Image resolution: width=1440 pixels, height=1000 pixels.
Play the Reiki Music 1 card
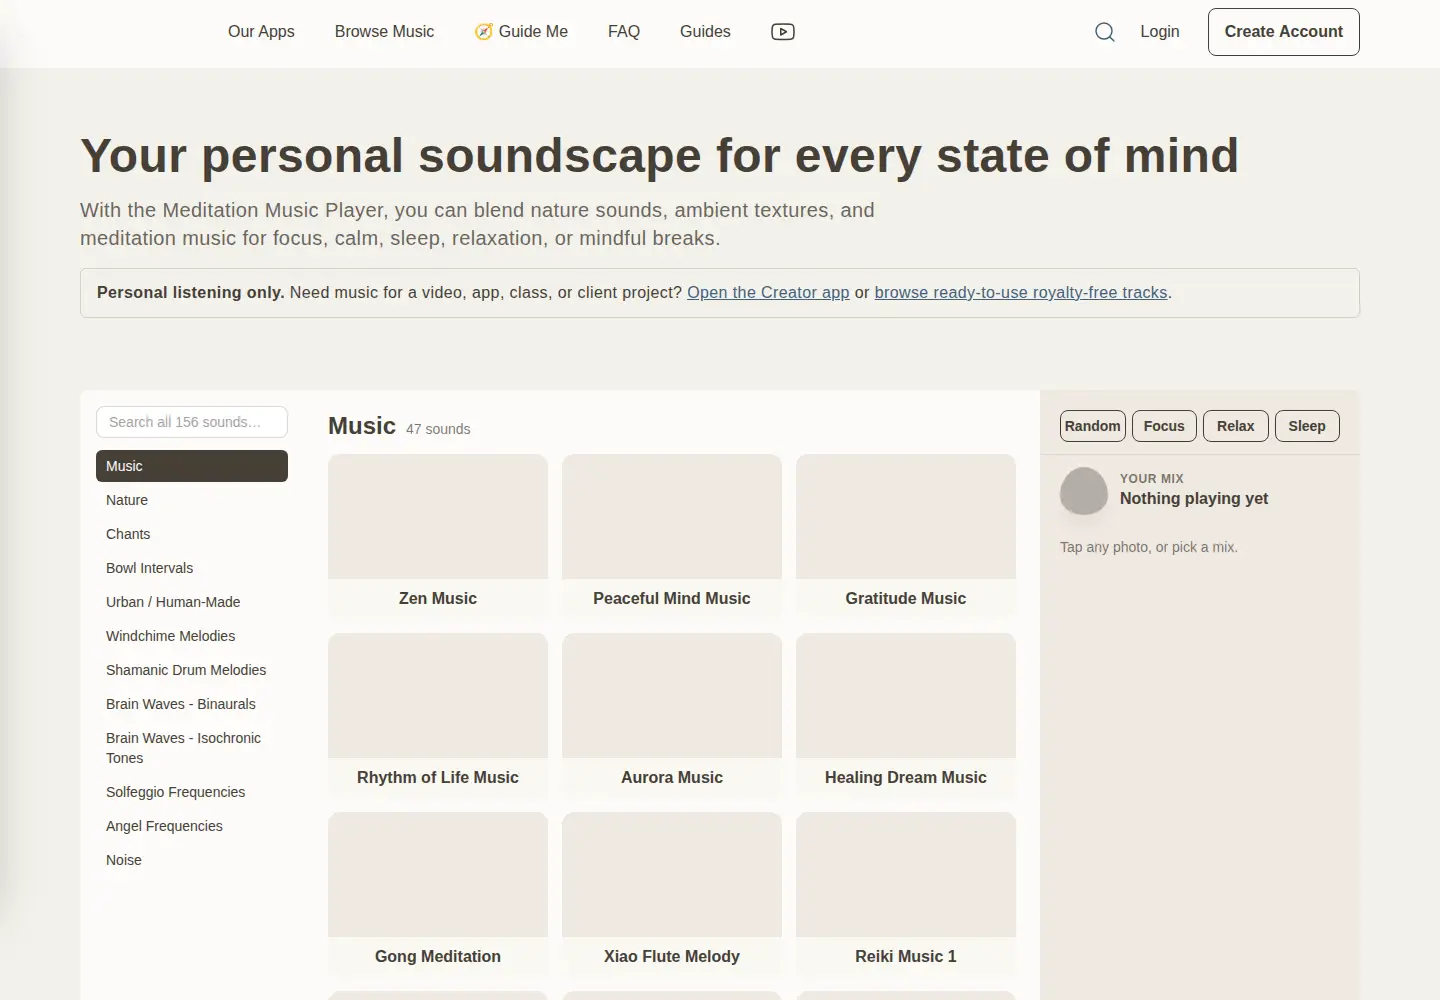pyautogui.click(x=906, y=894)
